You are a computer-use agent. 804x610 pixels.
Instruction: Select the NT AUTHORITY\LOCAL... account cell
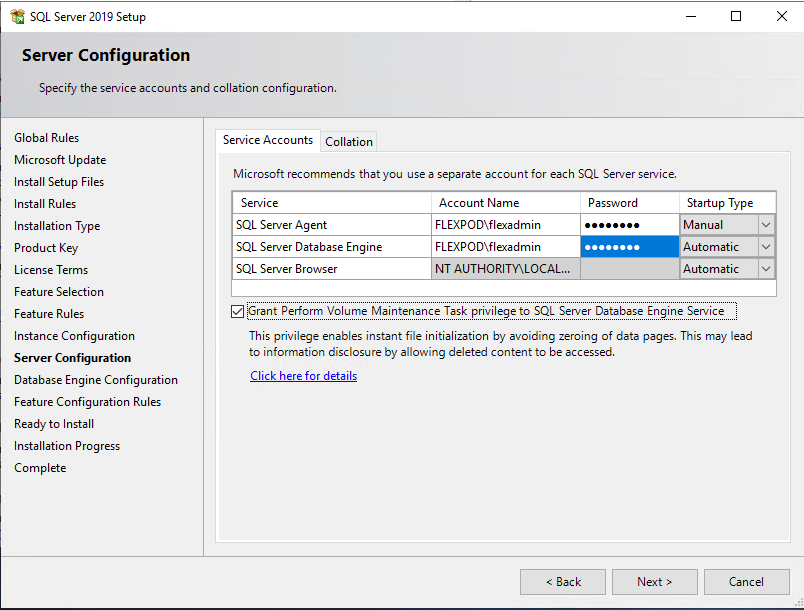pos(506,269)
